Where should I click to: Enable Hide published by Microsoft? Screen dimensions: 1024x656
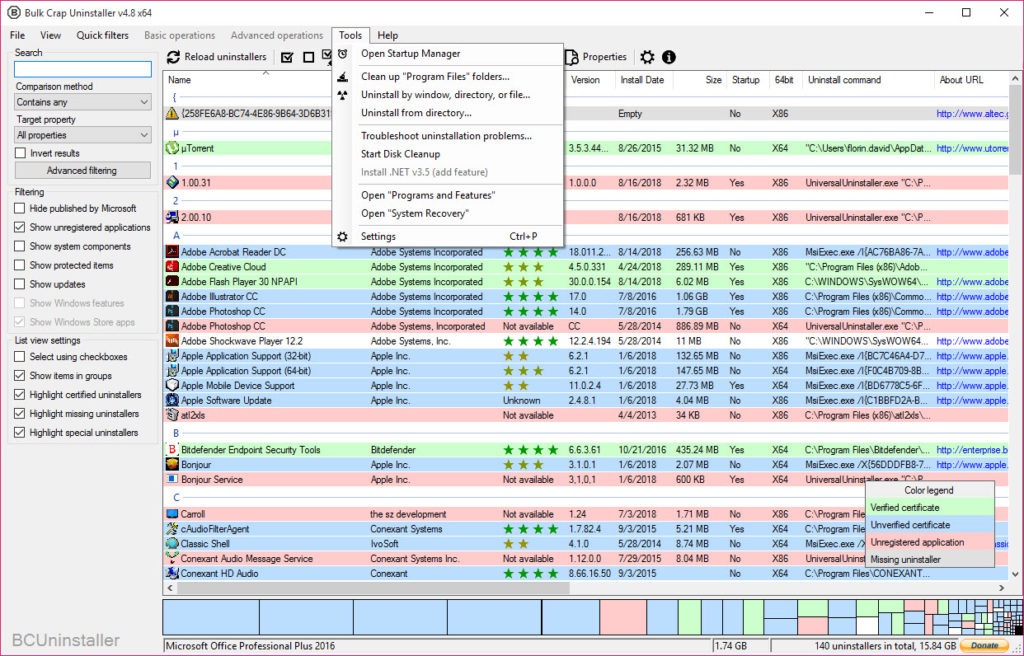pos(20,208)
